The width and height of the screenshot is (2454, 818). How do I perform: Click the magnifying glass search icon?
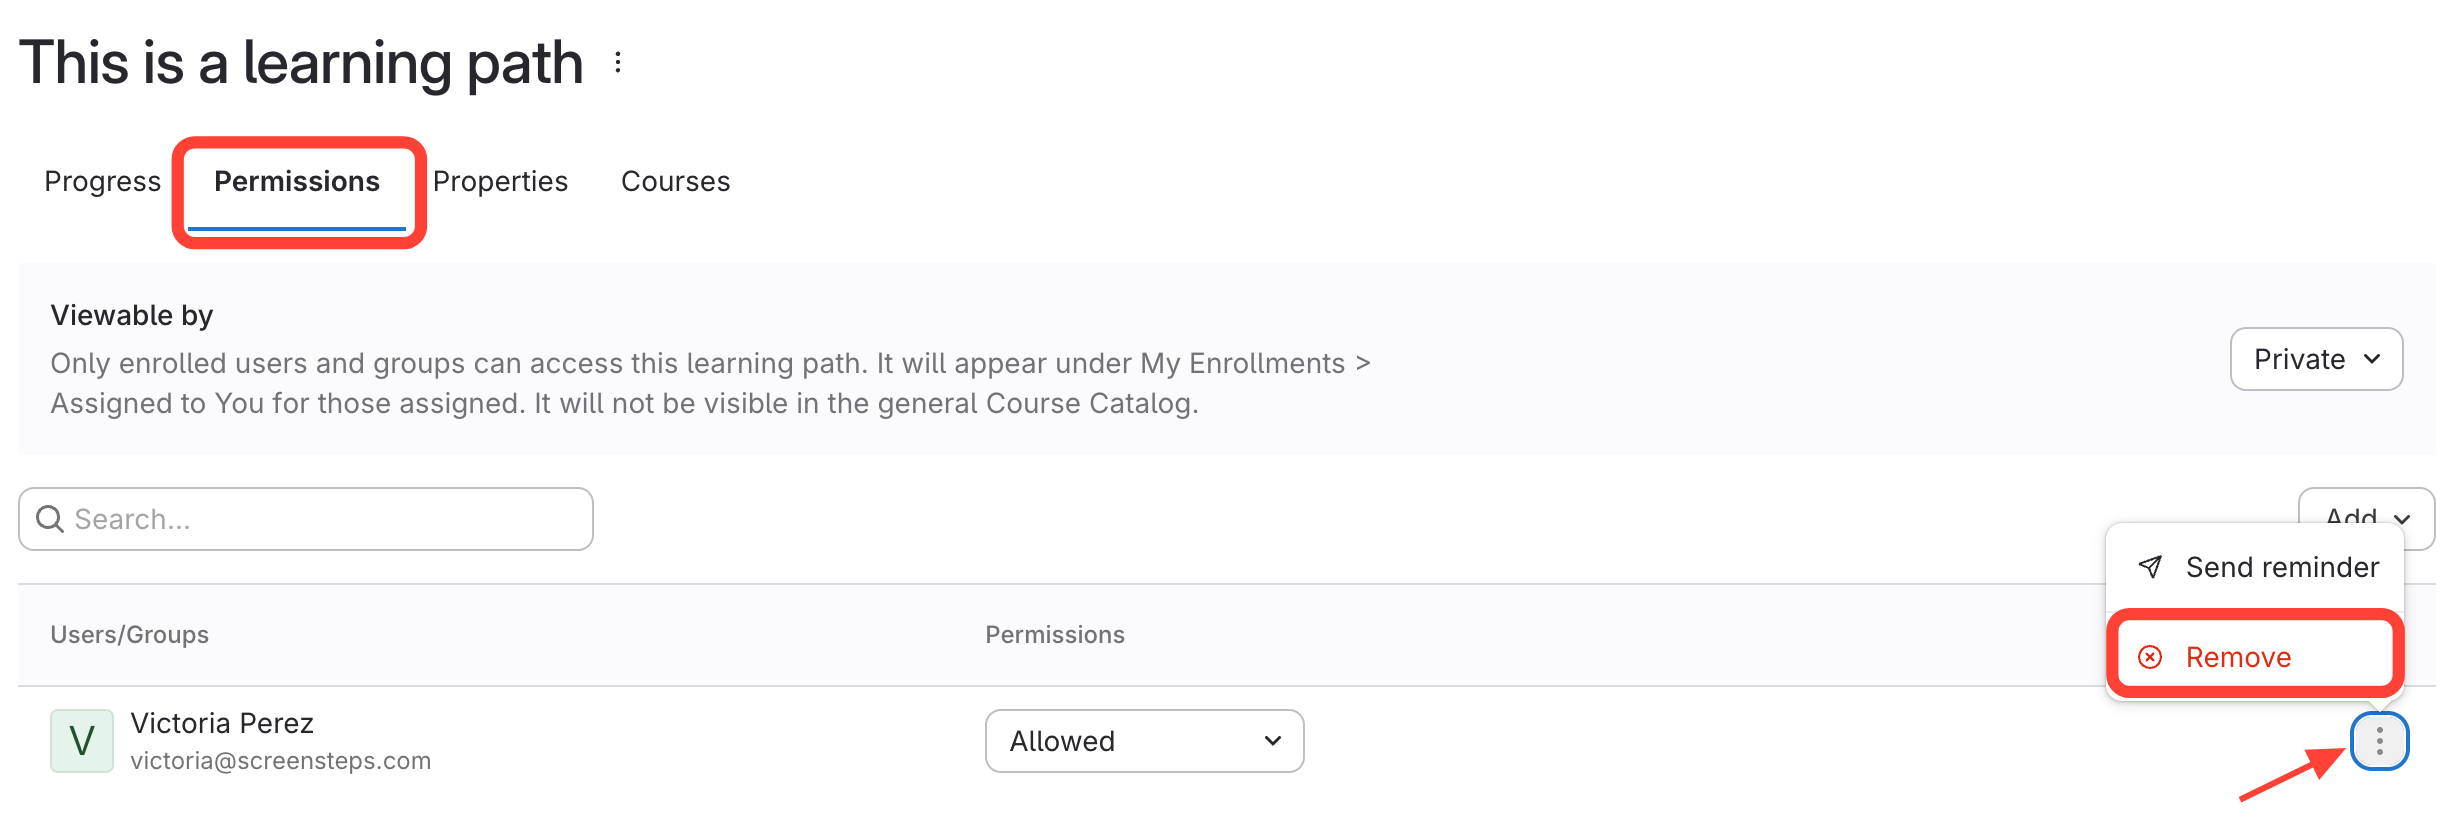(49, 519)
